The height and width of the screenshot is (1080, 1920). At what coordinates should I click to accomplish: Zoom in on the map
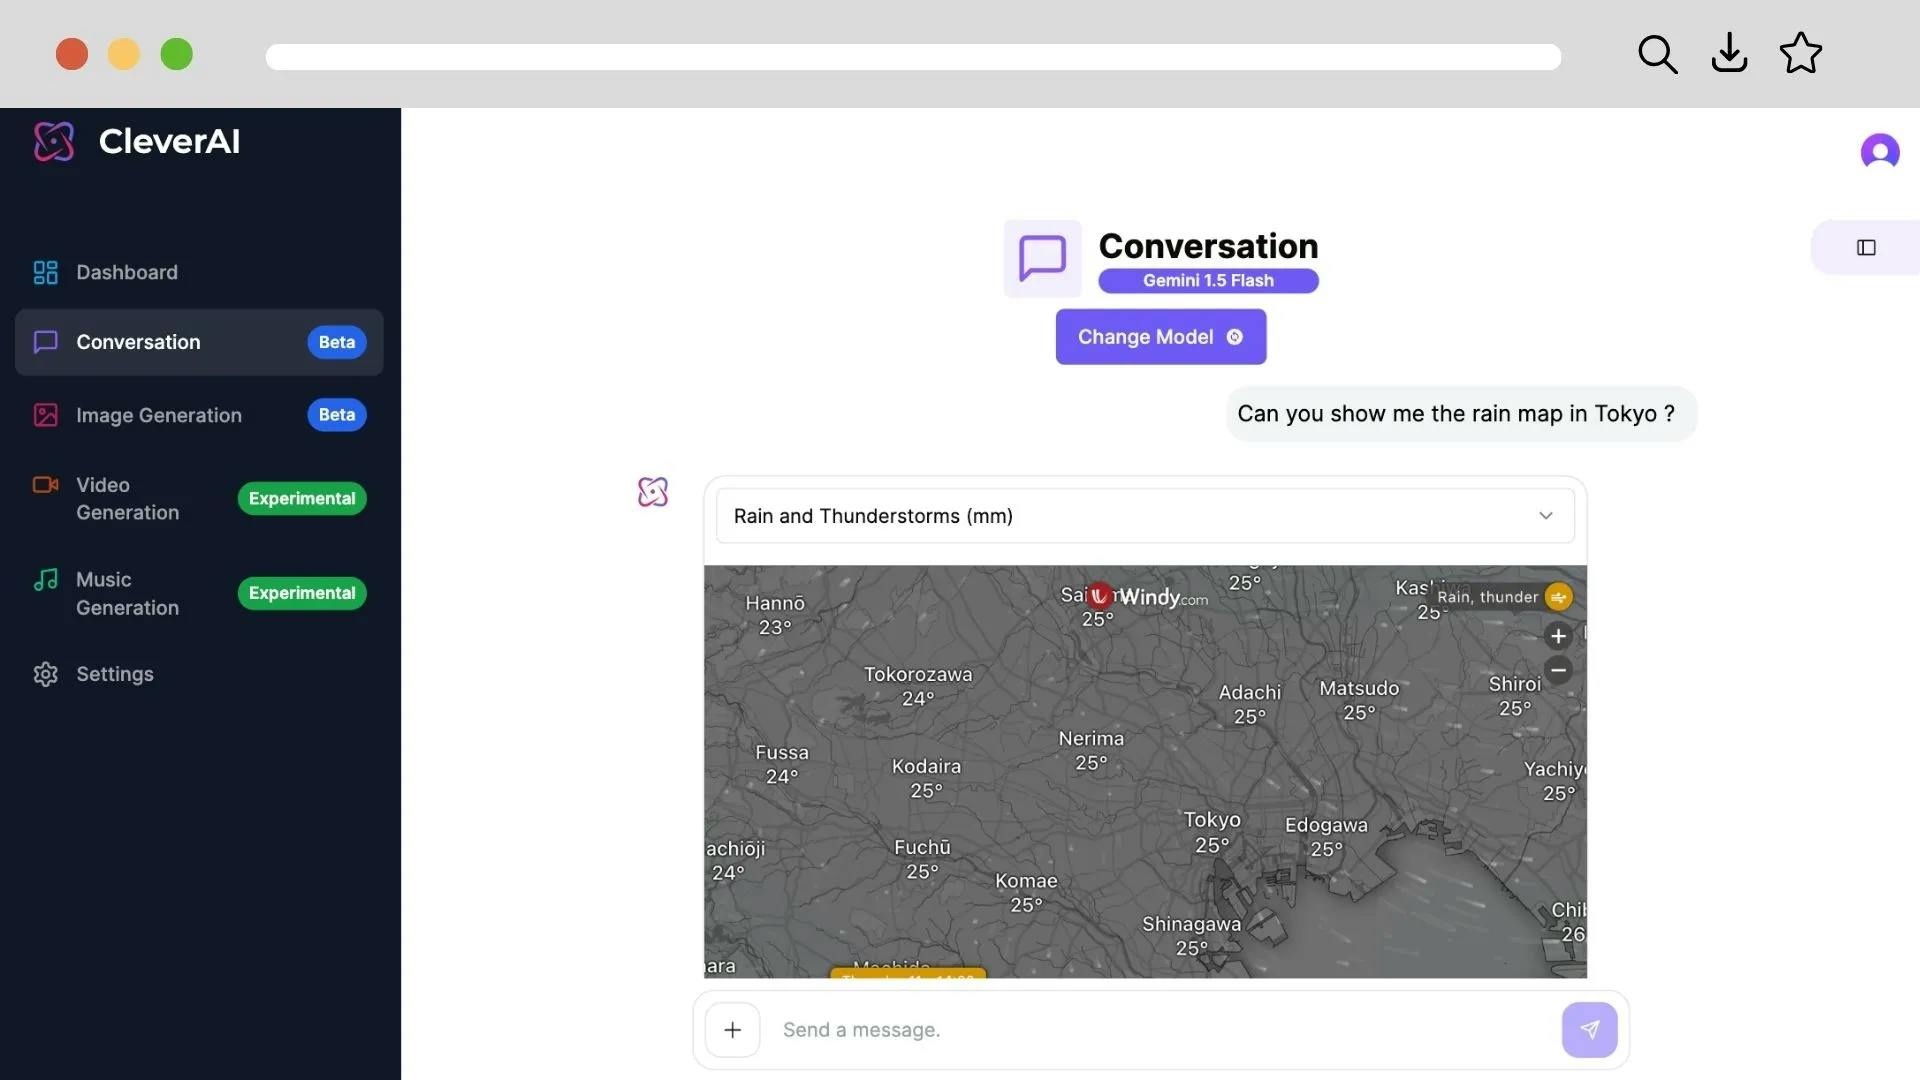click(x=1558, y=636)
